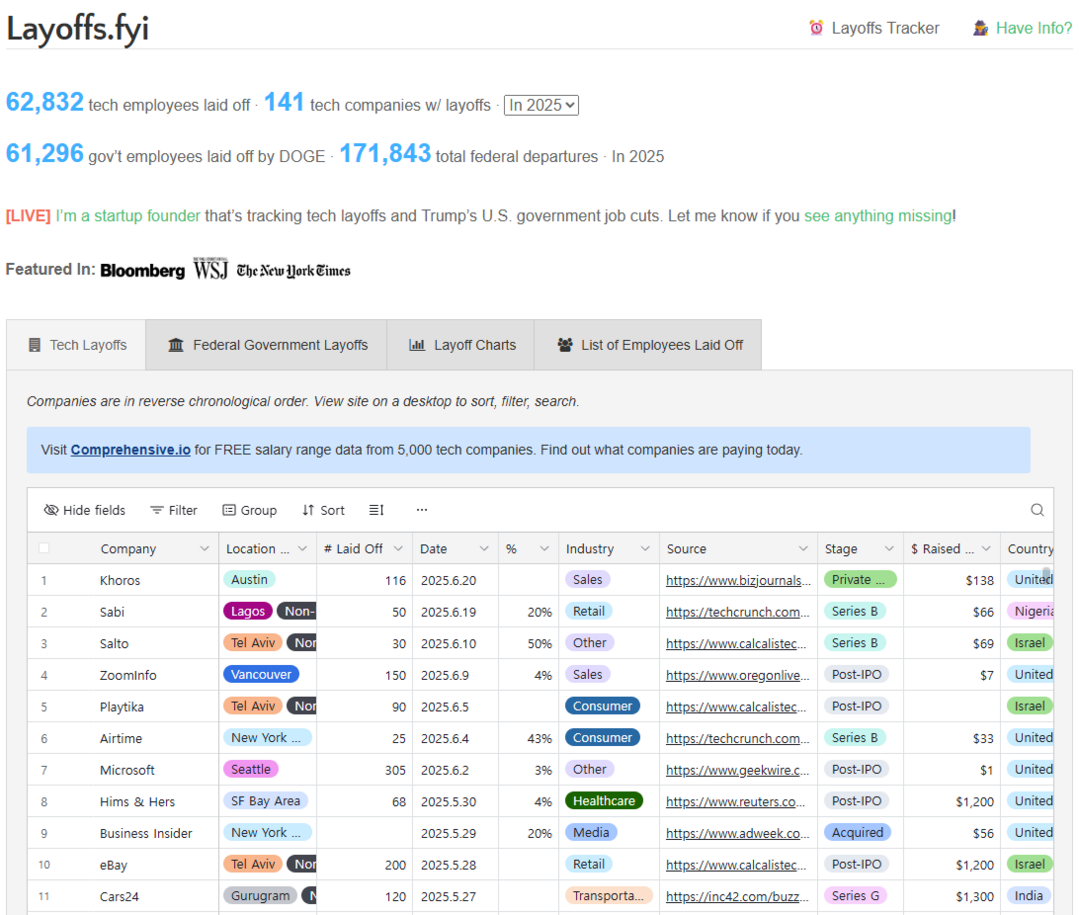Screen dimensions: 1079x915
Task: Click the SF Bay Area location tag
Action: [266, 801]
